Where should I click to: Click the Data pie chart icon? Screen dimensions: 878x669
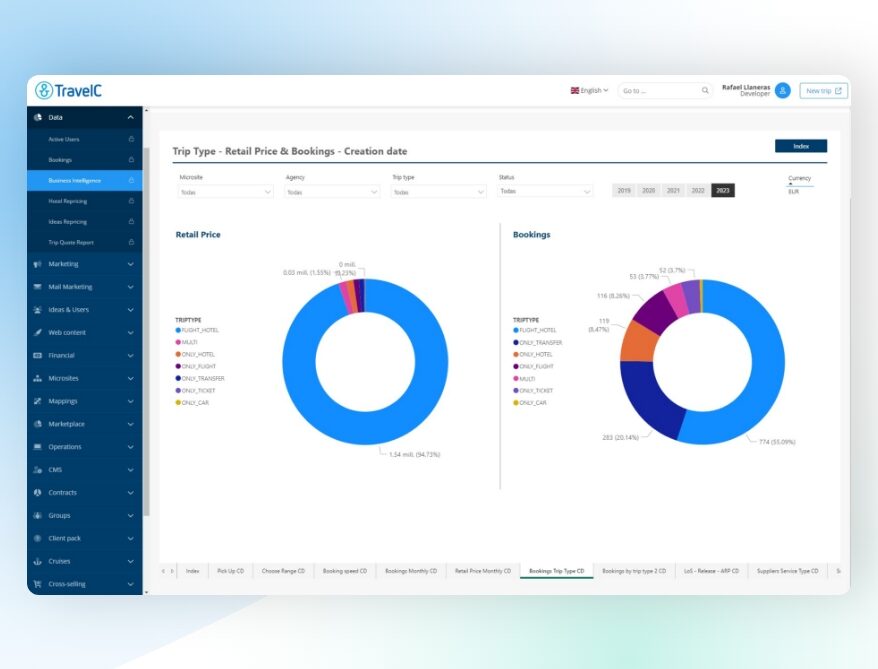[38, 117]
